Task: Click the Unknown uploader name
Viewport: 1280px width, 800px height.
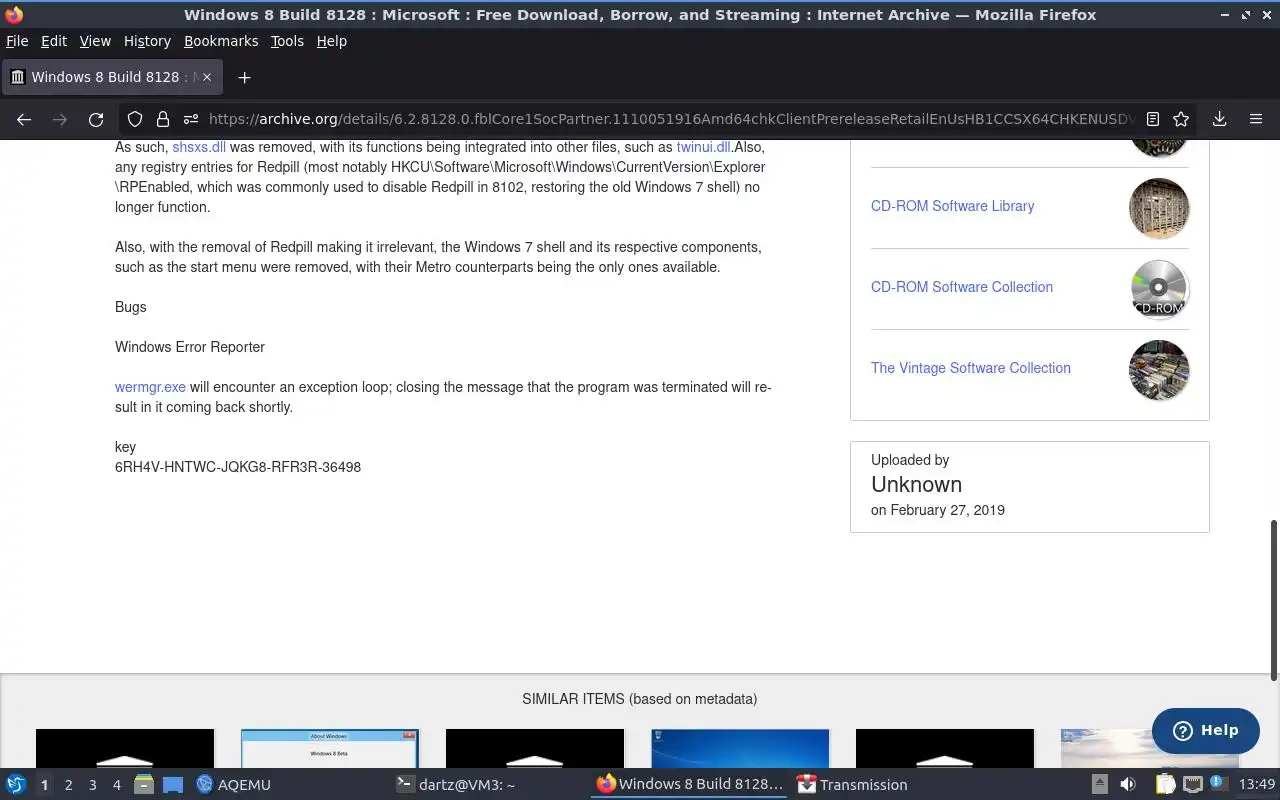Action: point(916,484)
